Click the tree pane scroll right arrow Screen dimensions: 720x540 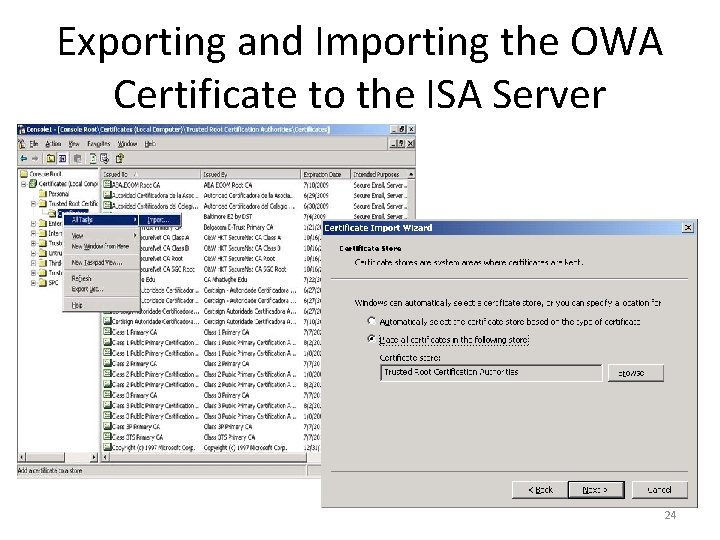(94, 457)
